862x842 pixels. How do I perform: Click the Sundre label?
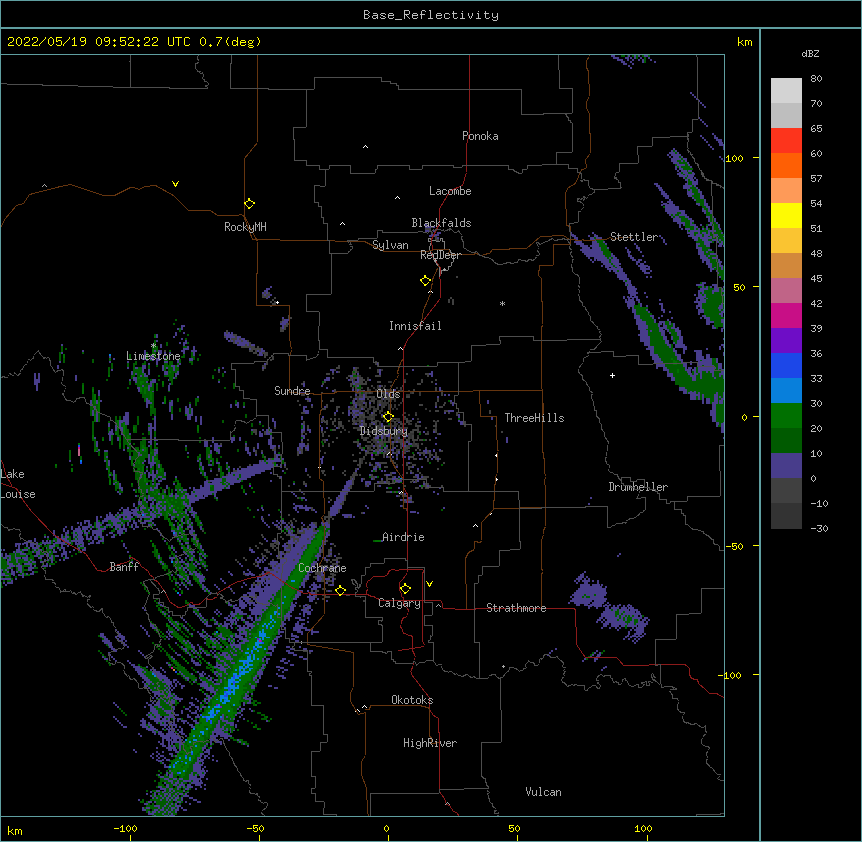pyautogui.click(x=292, y=391)
